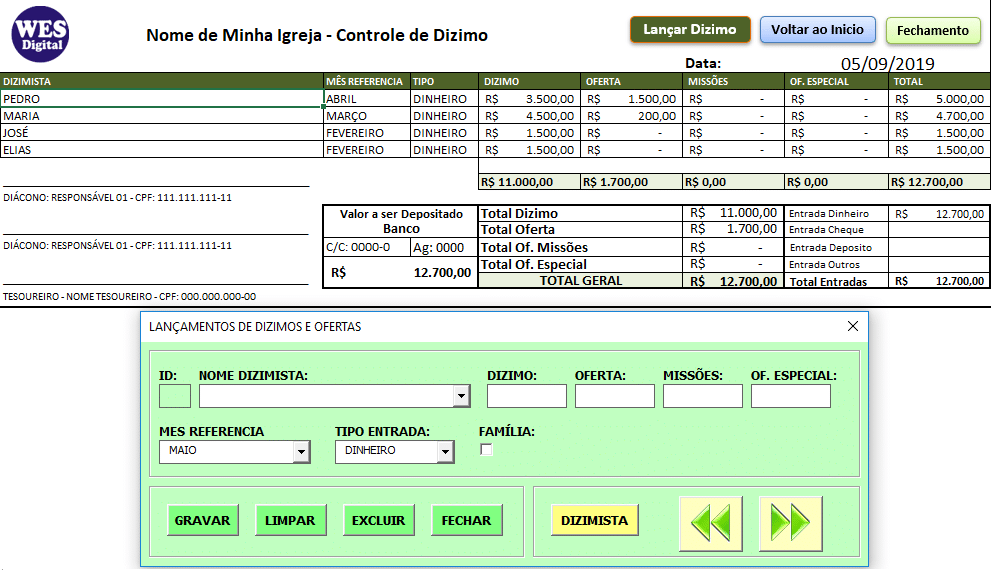Check the Família checkbox

(486, 449)
